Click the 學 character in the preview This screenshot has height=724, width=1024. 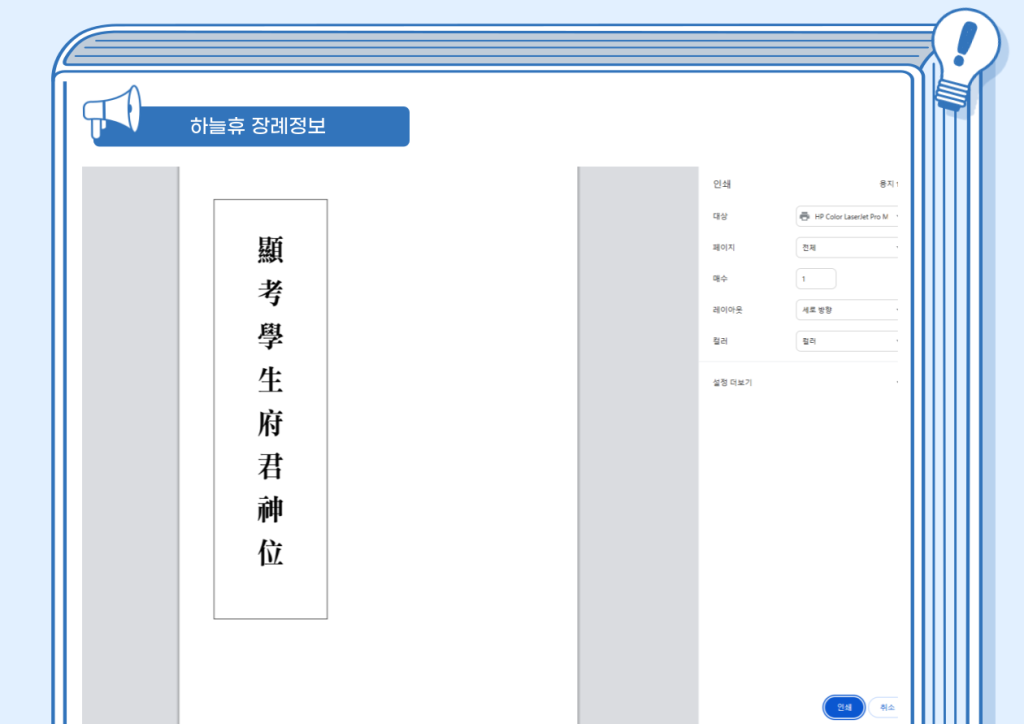click(270, 336)
